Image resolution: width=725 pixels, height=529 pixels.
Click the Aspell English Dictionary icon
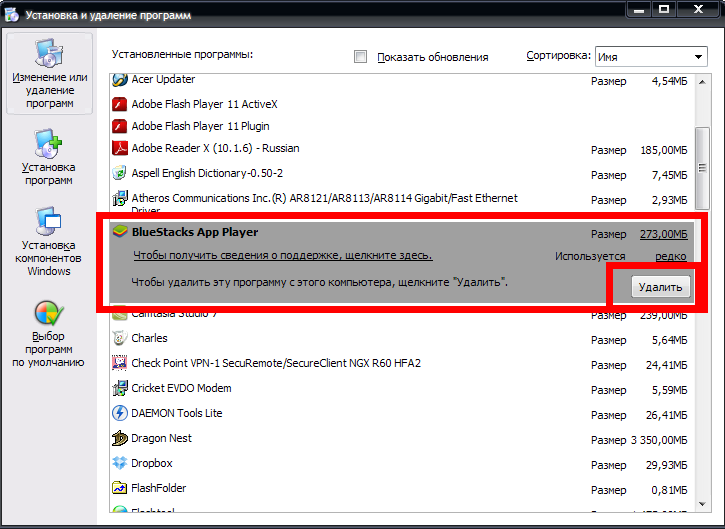120,174
